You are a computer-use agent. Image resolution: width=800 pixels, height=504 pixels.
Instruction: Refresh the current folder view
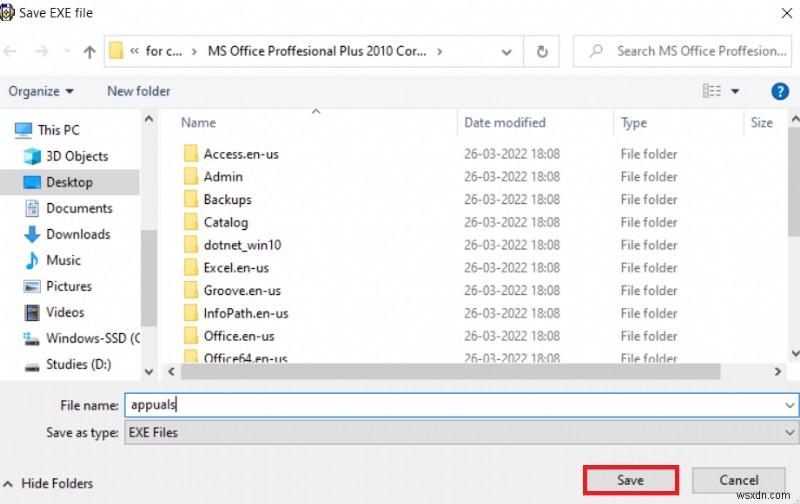click(x=542, y=51)
